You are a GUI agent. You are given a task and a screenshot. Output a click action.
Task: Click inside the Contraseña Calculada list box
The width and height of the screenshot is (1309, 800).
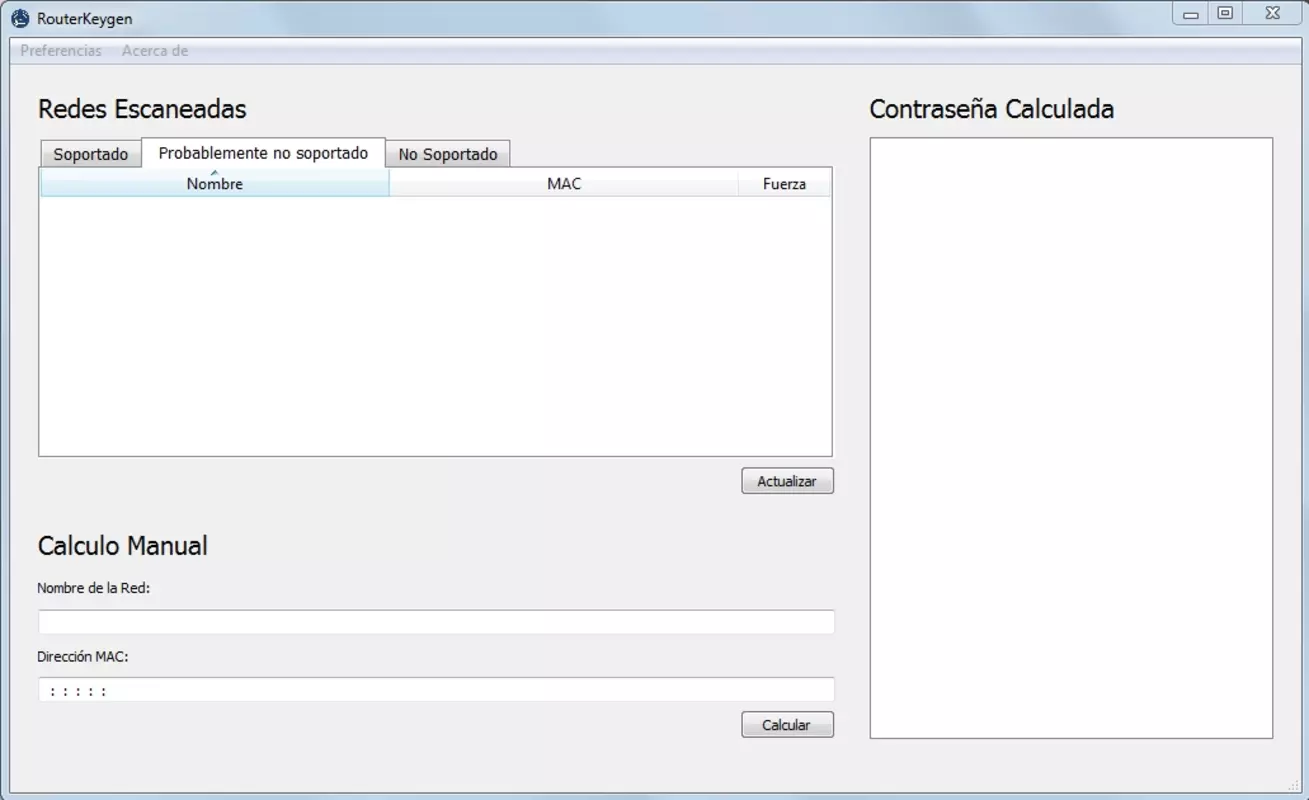point(1071,438)
